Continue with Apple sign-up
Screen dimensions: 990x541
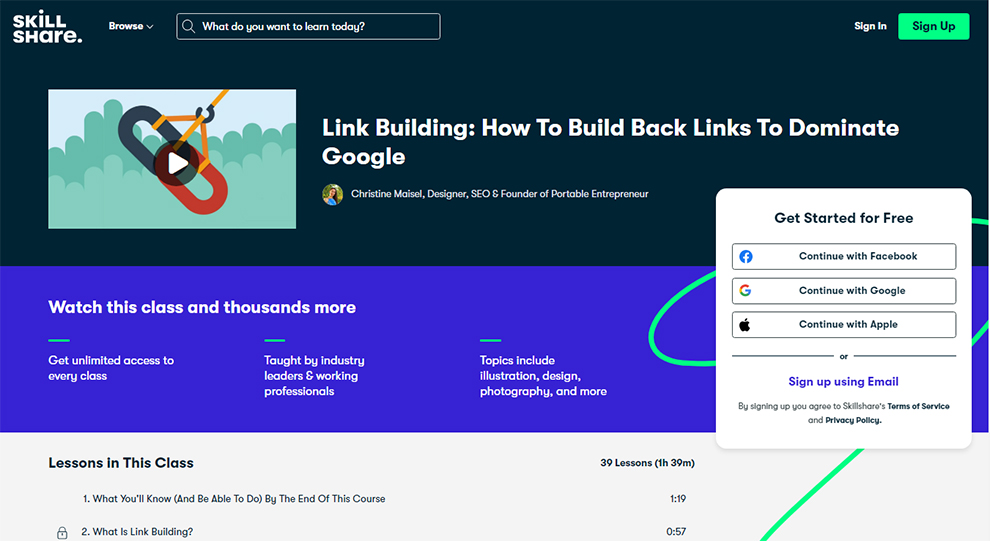point(844,324)
